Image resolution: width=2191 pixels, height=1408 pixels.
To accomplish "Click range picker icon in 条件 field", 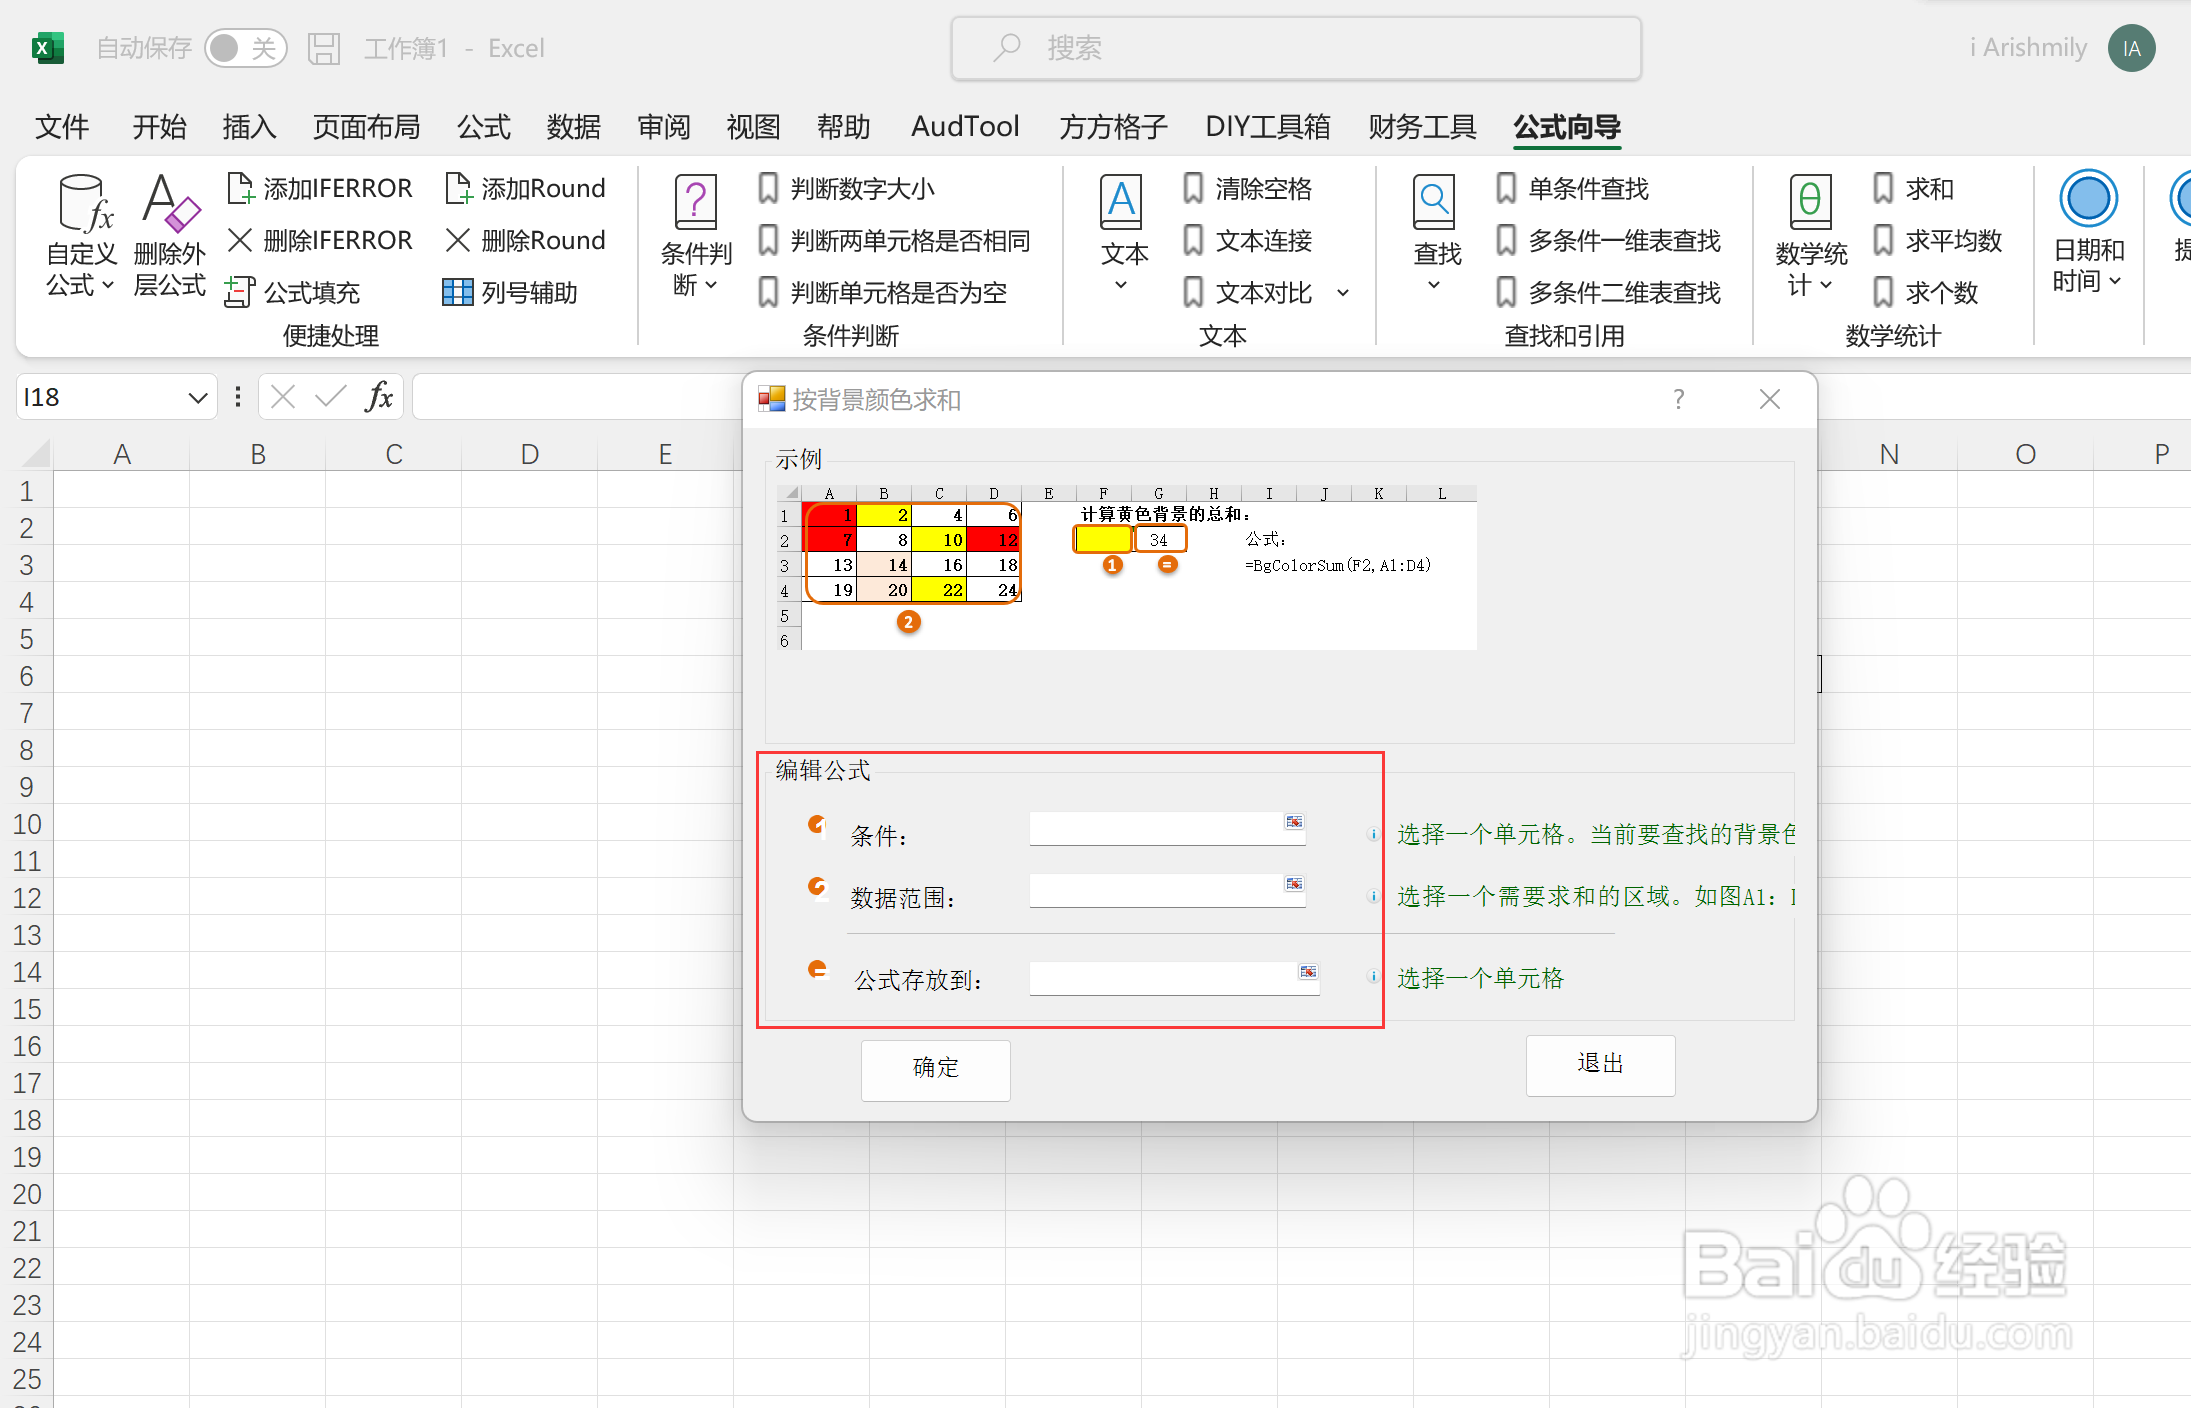I will (1294, 823).
